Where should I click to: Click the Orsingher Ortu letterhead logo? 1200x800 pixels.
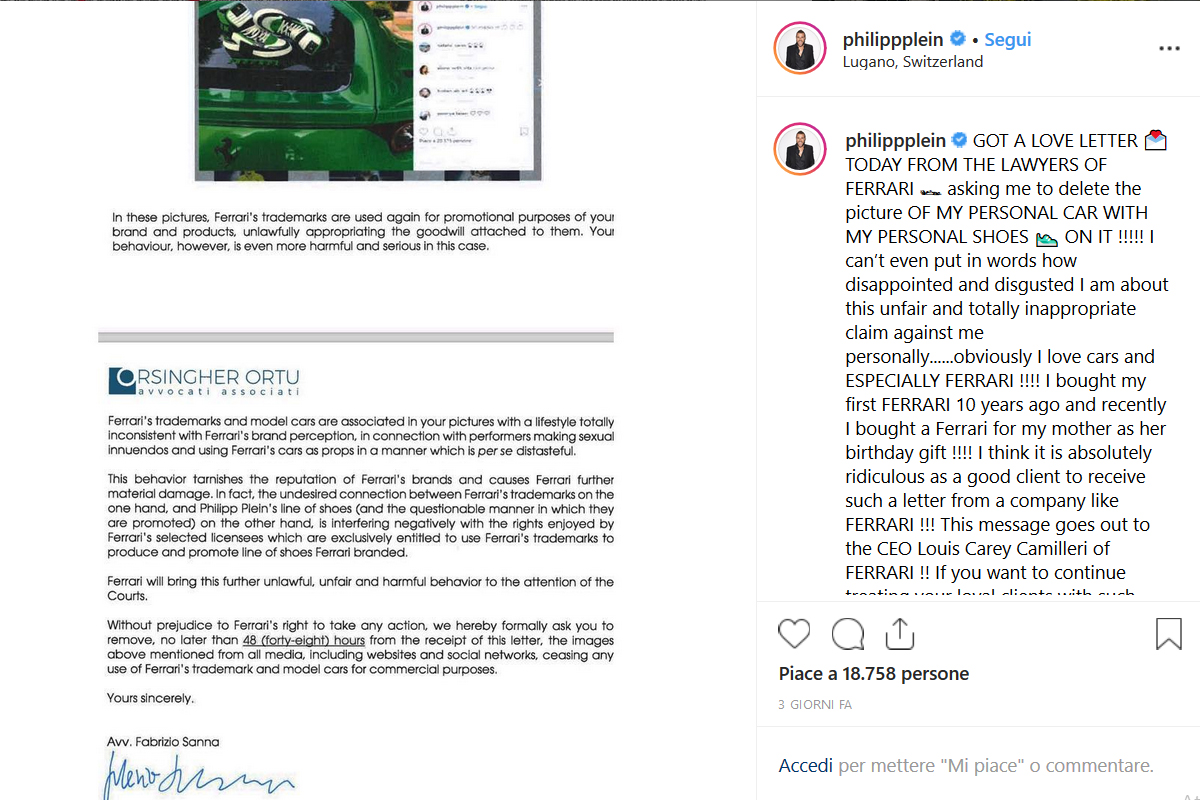204,381
